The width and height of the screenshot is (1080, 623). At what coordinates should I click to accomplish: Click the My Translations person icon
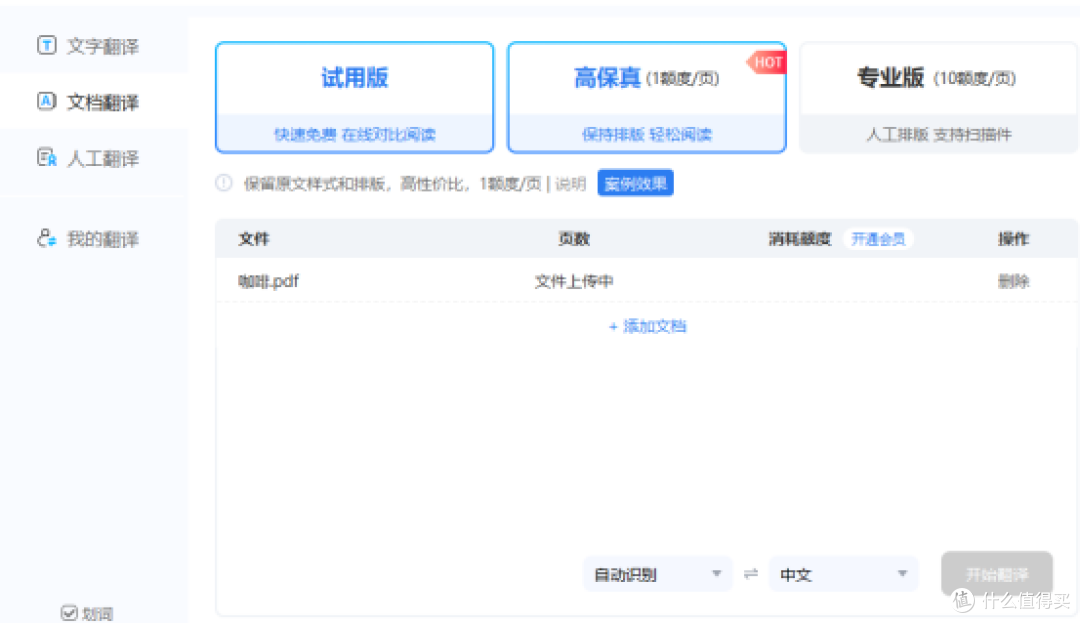click(47, 238)
